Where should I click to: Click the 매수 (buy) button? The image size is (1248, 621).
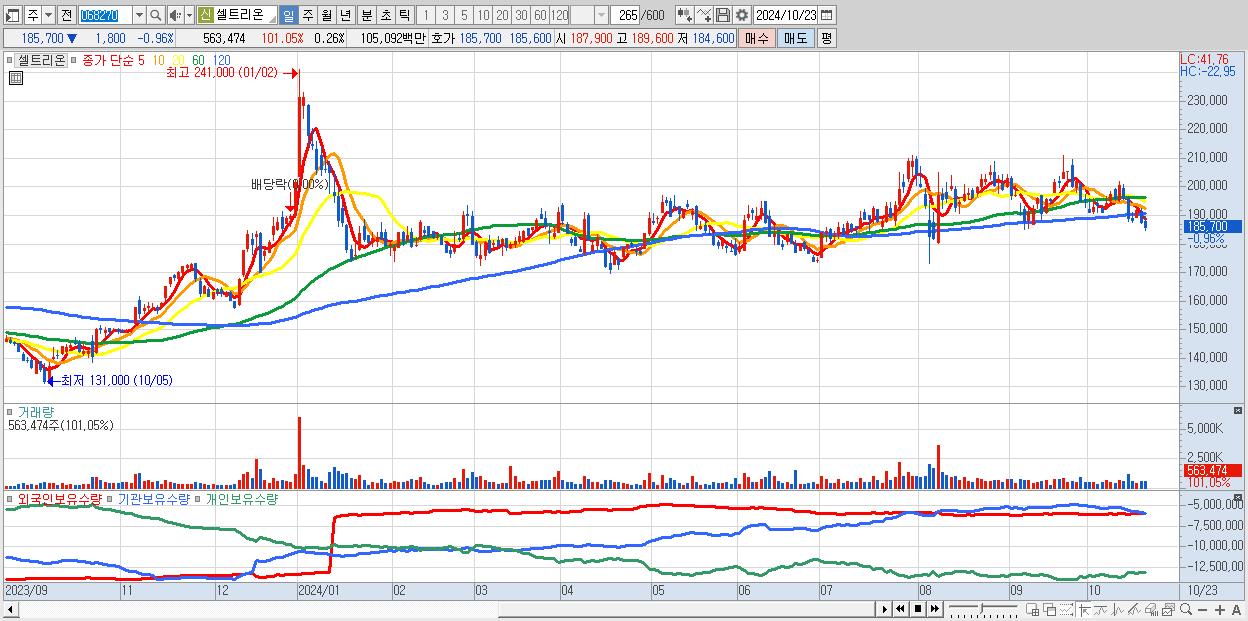pos(756,38)
